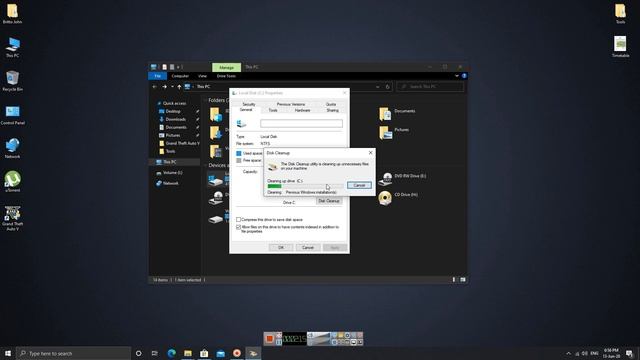Open the user folder desktop icon
This screenshot has height=360, width=640.
pyautogui.click(x=12, y=13)
